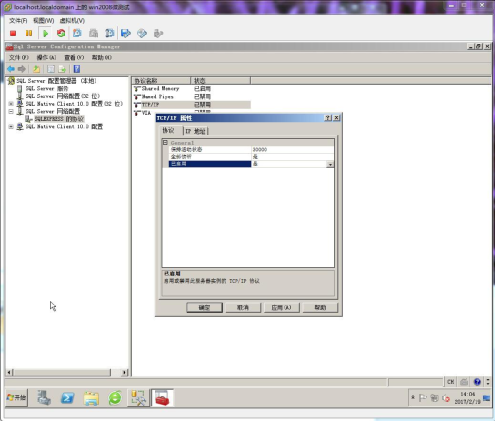Click the red power off VM icon
This screenshot has height=421, width=496.
click(x=13, y=33)
